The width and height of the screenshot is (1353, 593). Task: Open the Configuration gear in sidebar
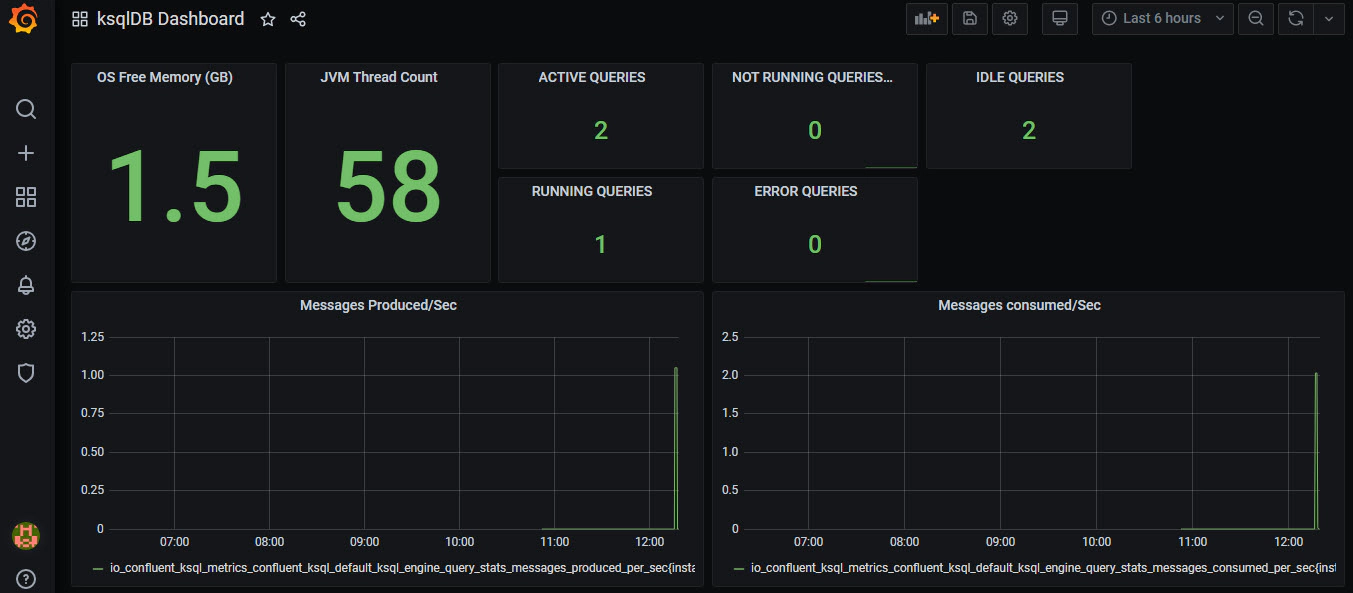coord(26,329)
